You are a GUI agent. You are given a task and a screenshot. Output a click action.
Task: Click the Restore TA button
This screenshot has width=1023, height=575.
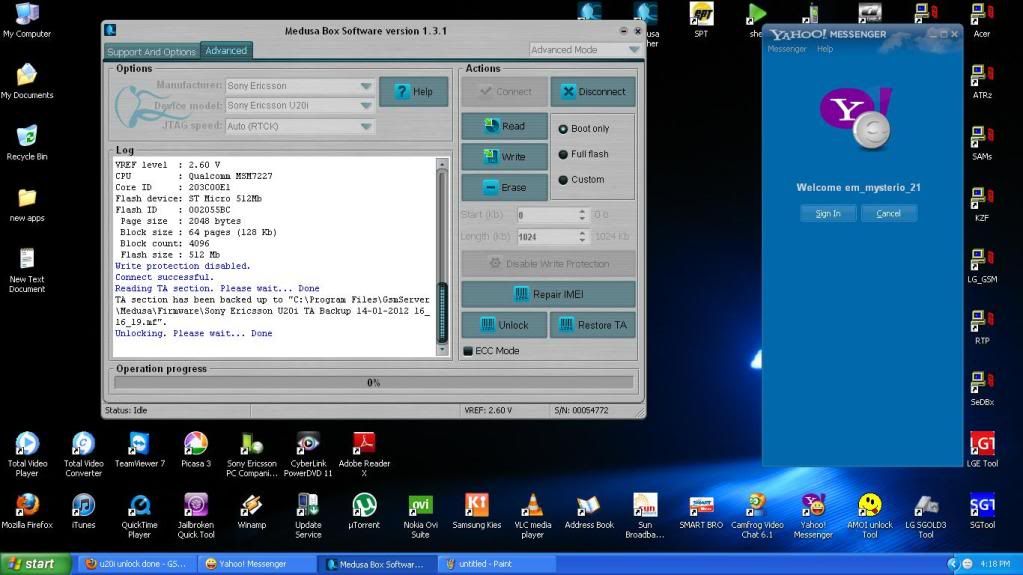coord(593,325)
